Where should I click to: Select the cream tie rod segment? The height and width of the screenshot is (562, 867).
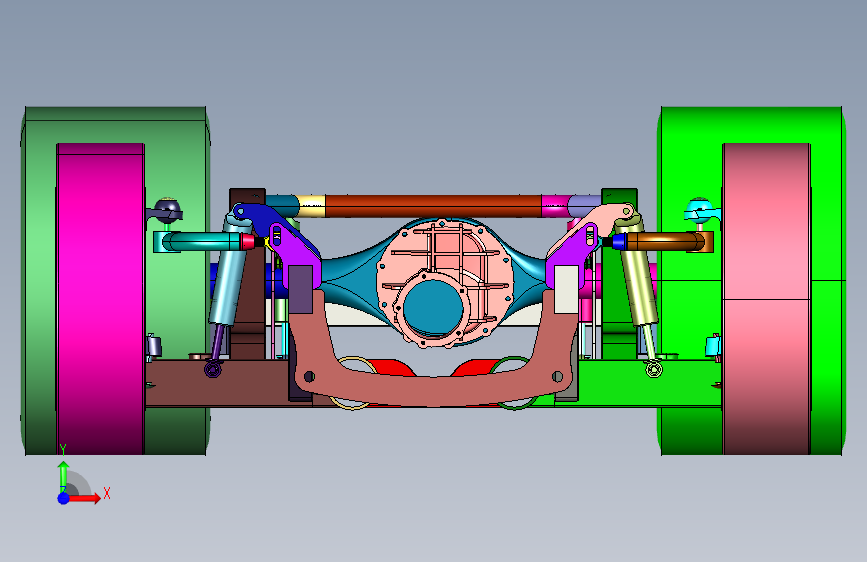pyautogui.click(x=312, y=206)
